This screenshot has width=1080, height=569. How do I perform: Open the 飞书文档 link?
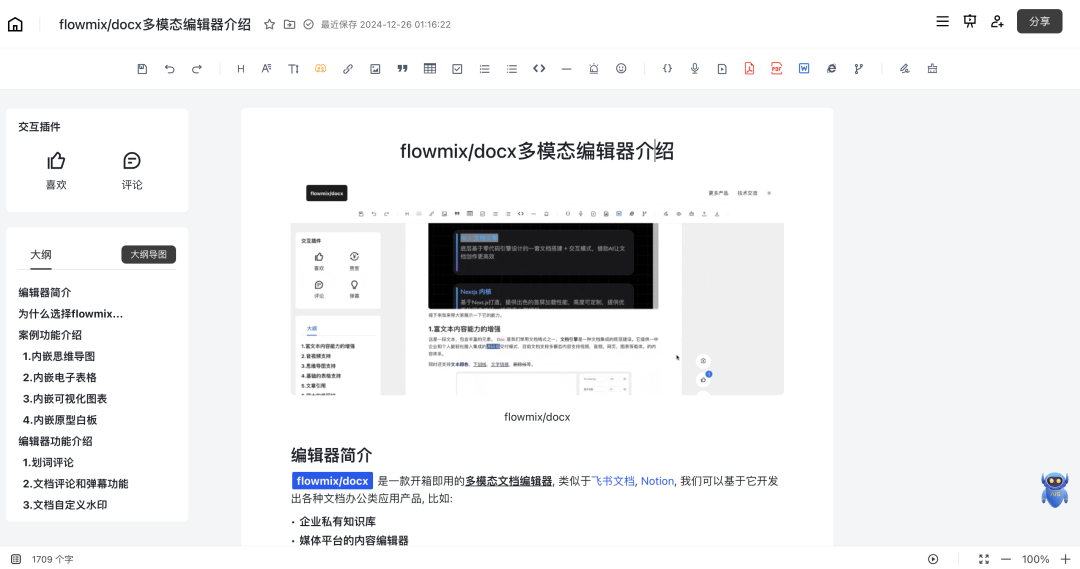click(x=613, y=481)
